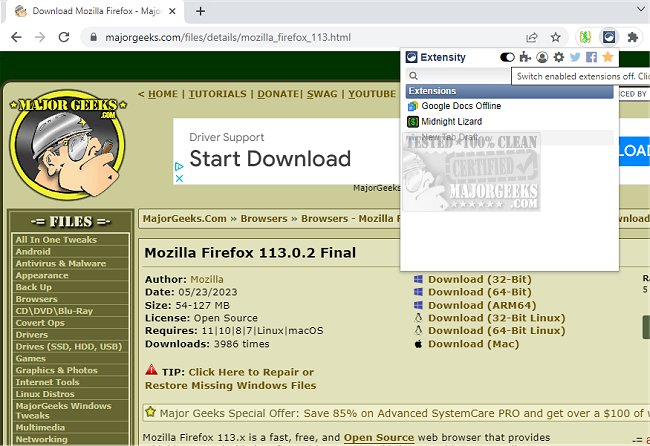Go forward in browser history
Screen dimensions: 650x446
[40, 37]
